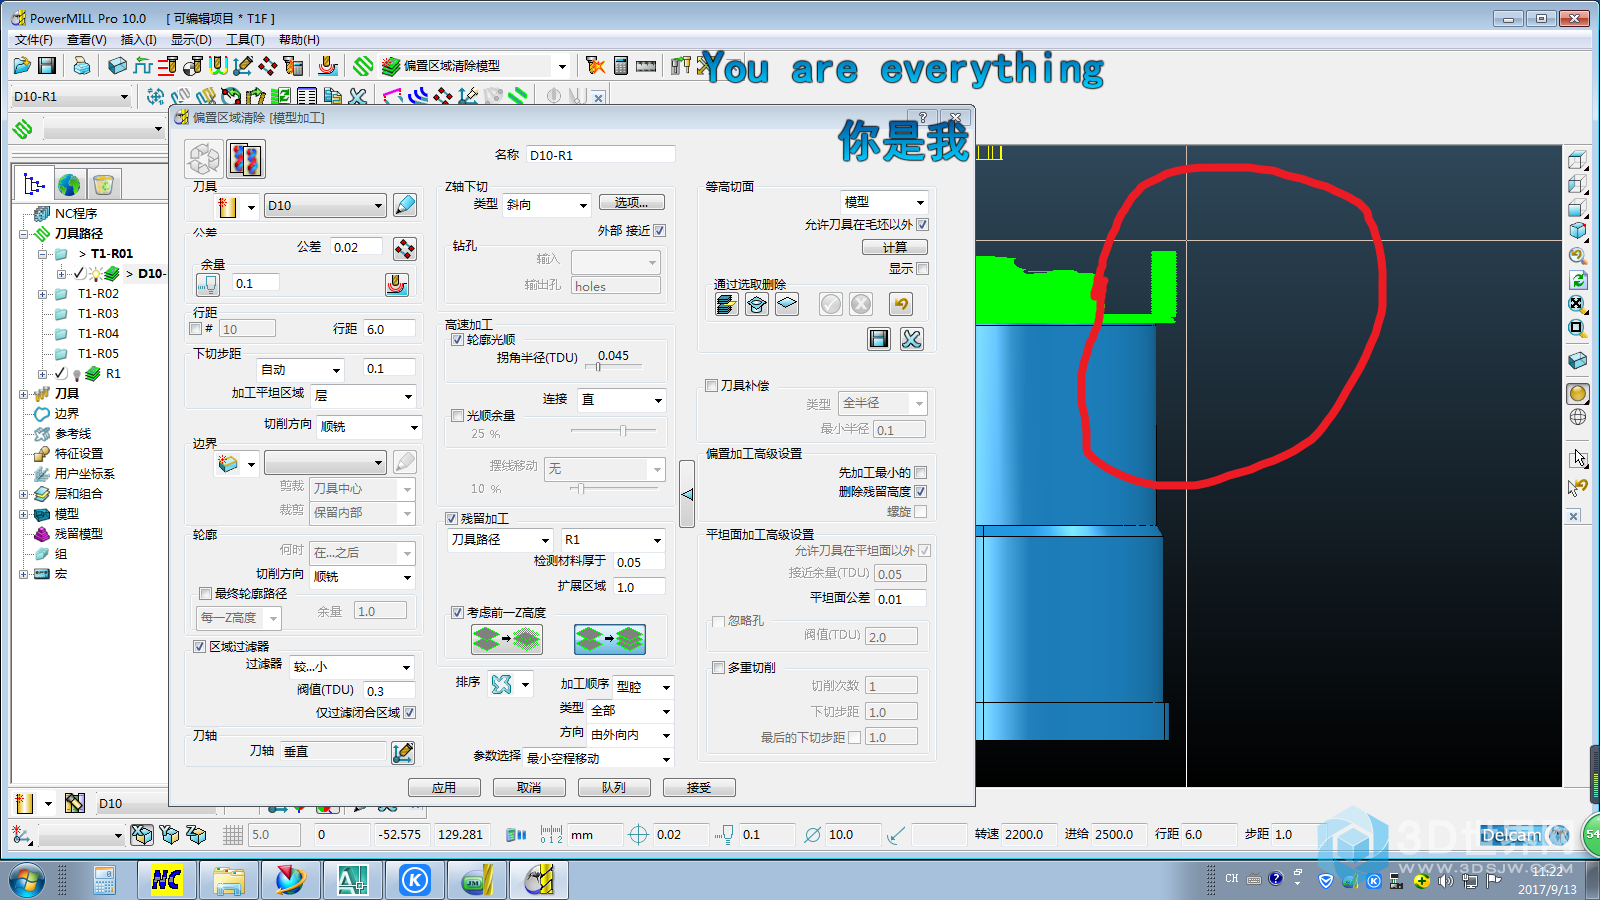This screenshot has height=900, width=1600.
Task: Toggle 删除残留高度 checkbox
Action: (920, 492)
